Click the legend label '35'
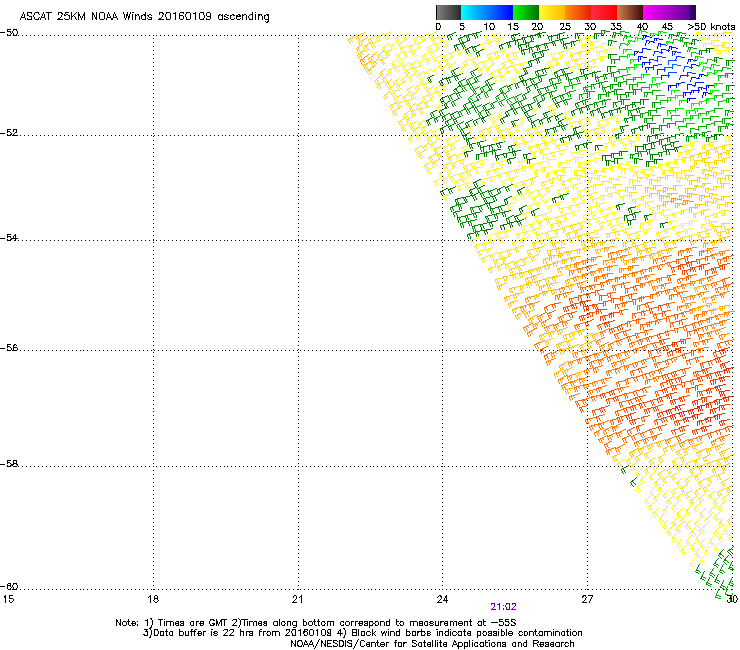Image resolution: width=740 pixels, height=650 pixels. coord(616,27)
